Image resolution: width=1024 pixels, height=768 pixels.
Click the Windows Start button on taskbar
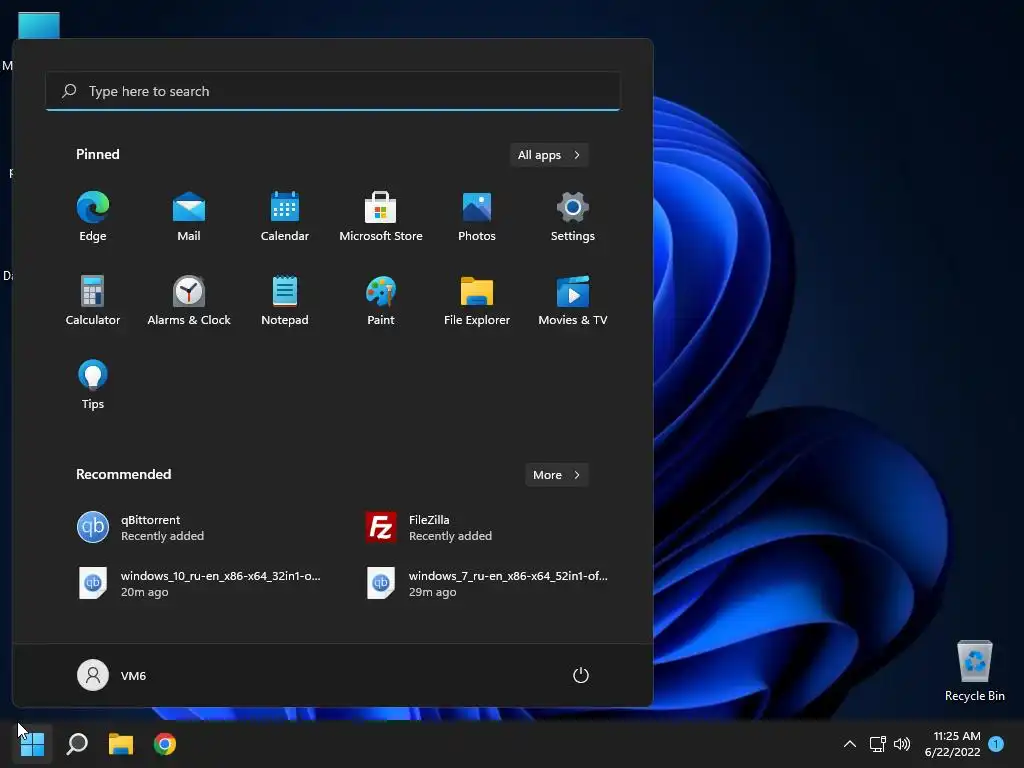point(32,744)
